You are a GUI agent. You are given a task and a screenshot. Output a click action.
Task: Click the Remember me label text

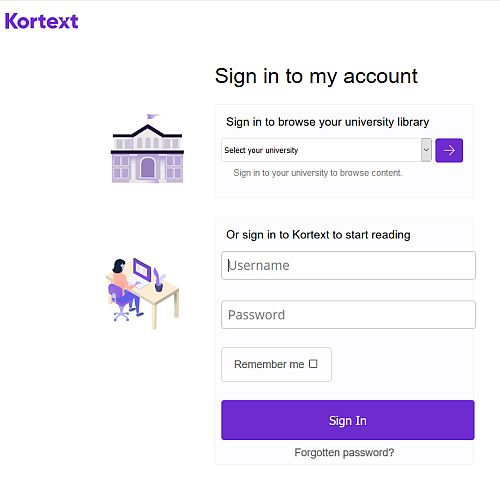coord(269,364)
